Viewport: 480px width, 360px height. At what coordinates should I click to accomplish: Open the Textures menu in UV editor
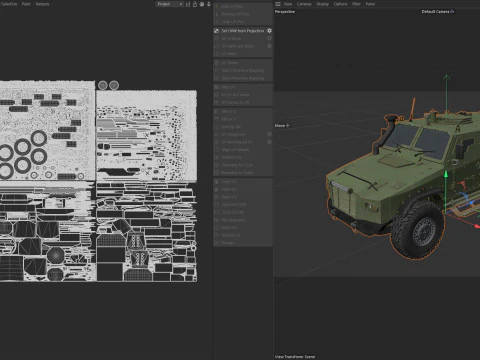(42, 4)
